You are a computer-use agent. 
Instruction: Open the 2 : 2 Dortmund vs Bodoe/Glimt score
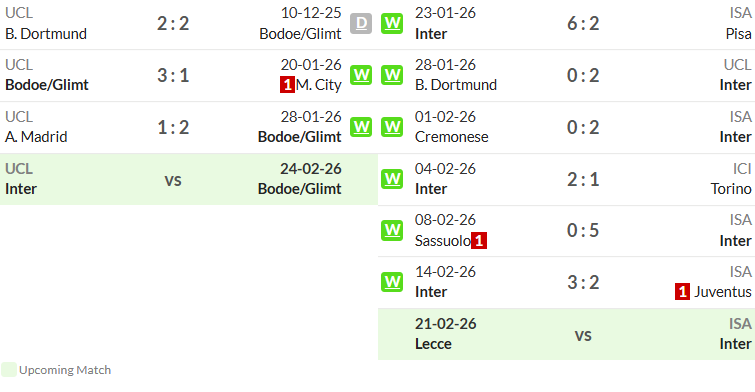click(173, 24)
